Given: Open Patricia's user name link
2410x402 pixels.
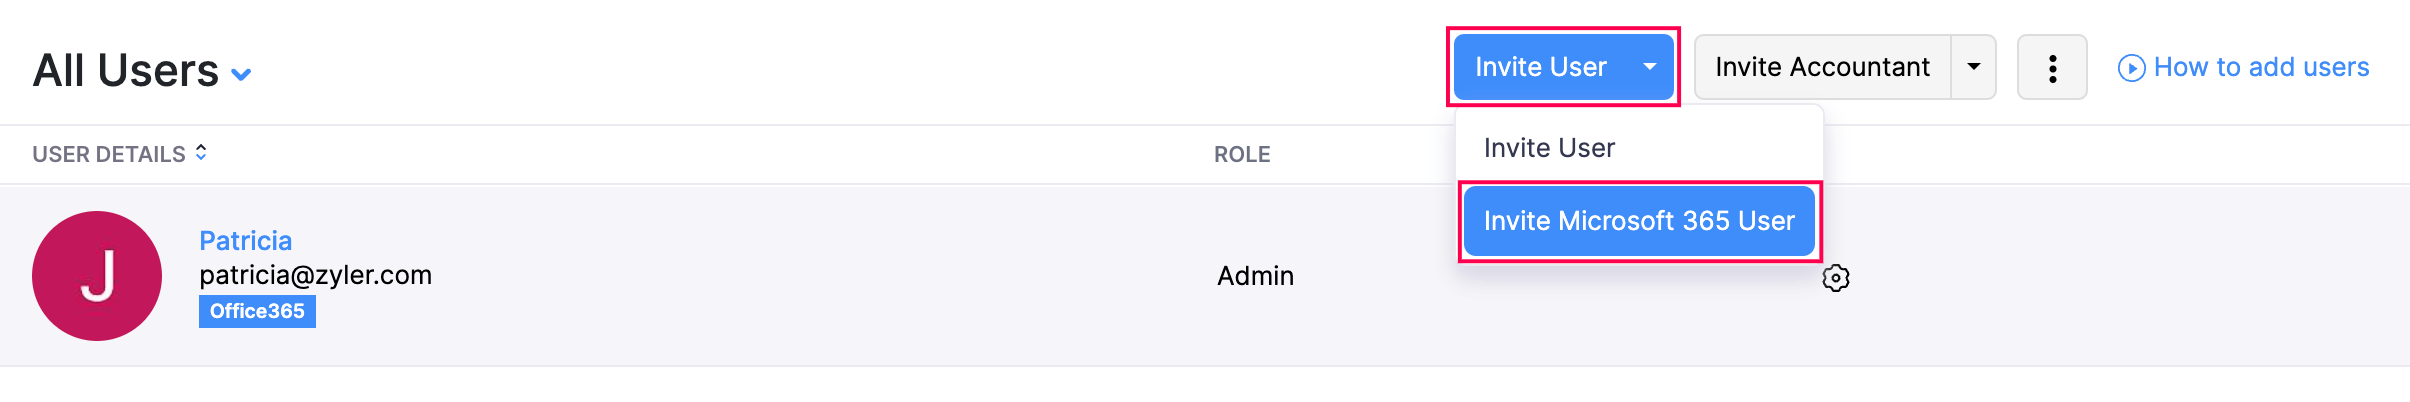Looking at the screenshot, I should pyautogui.click(x=245, y=241).
